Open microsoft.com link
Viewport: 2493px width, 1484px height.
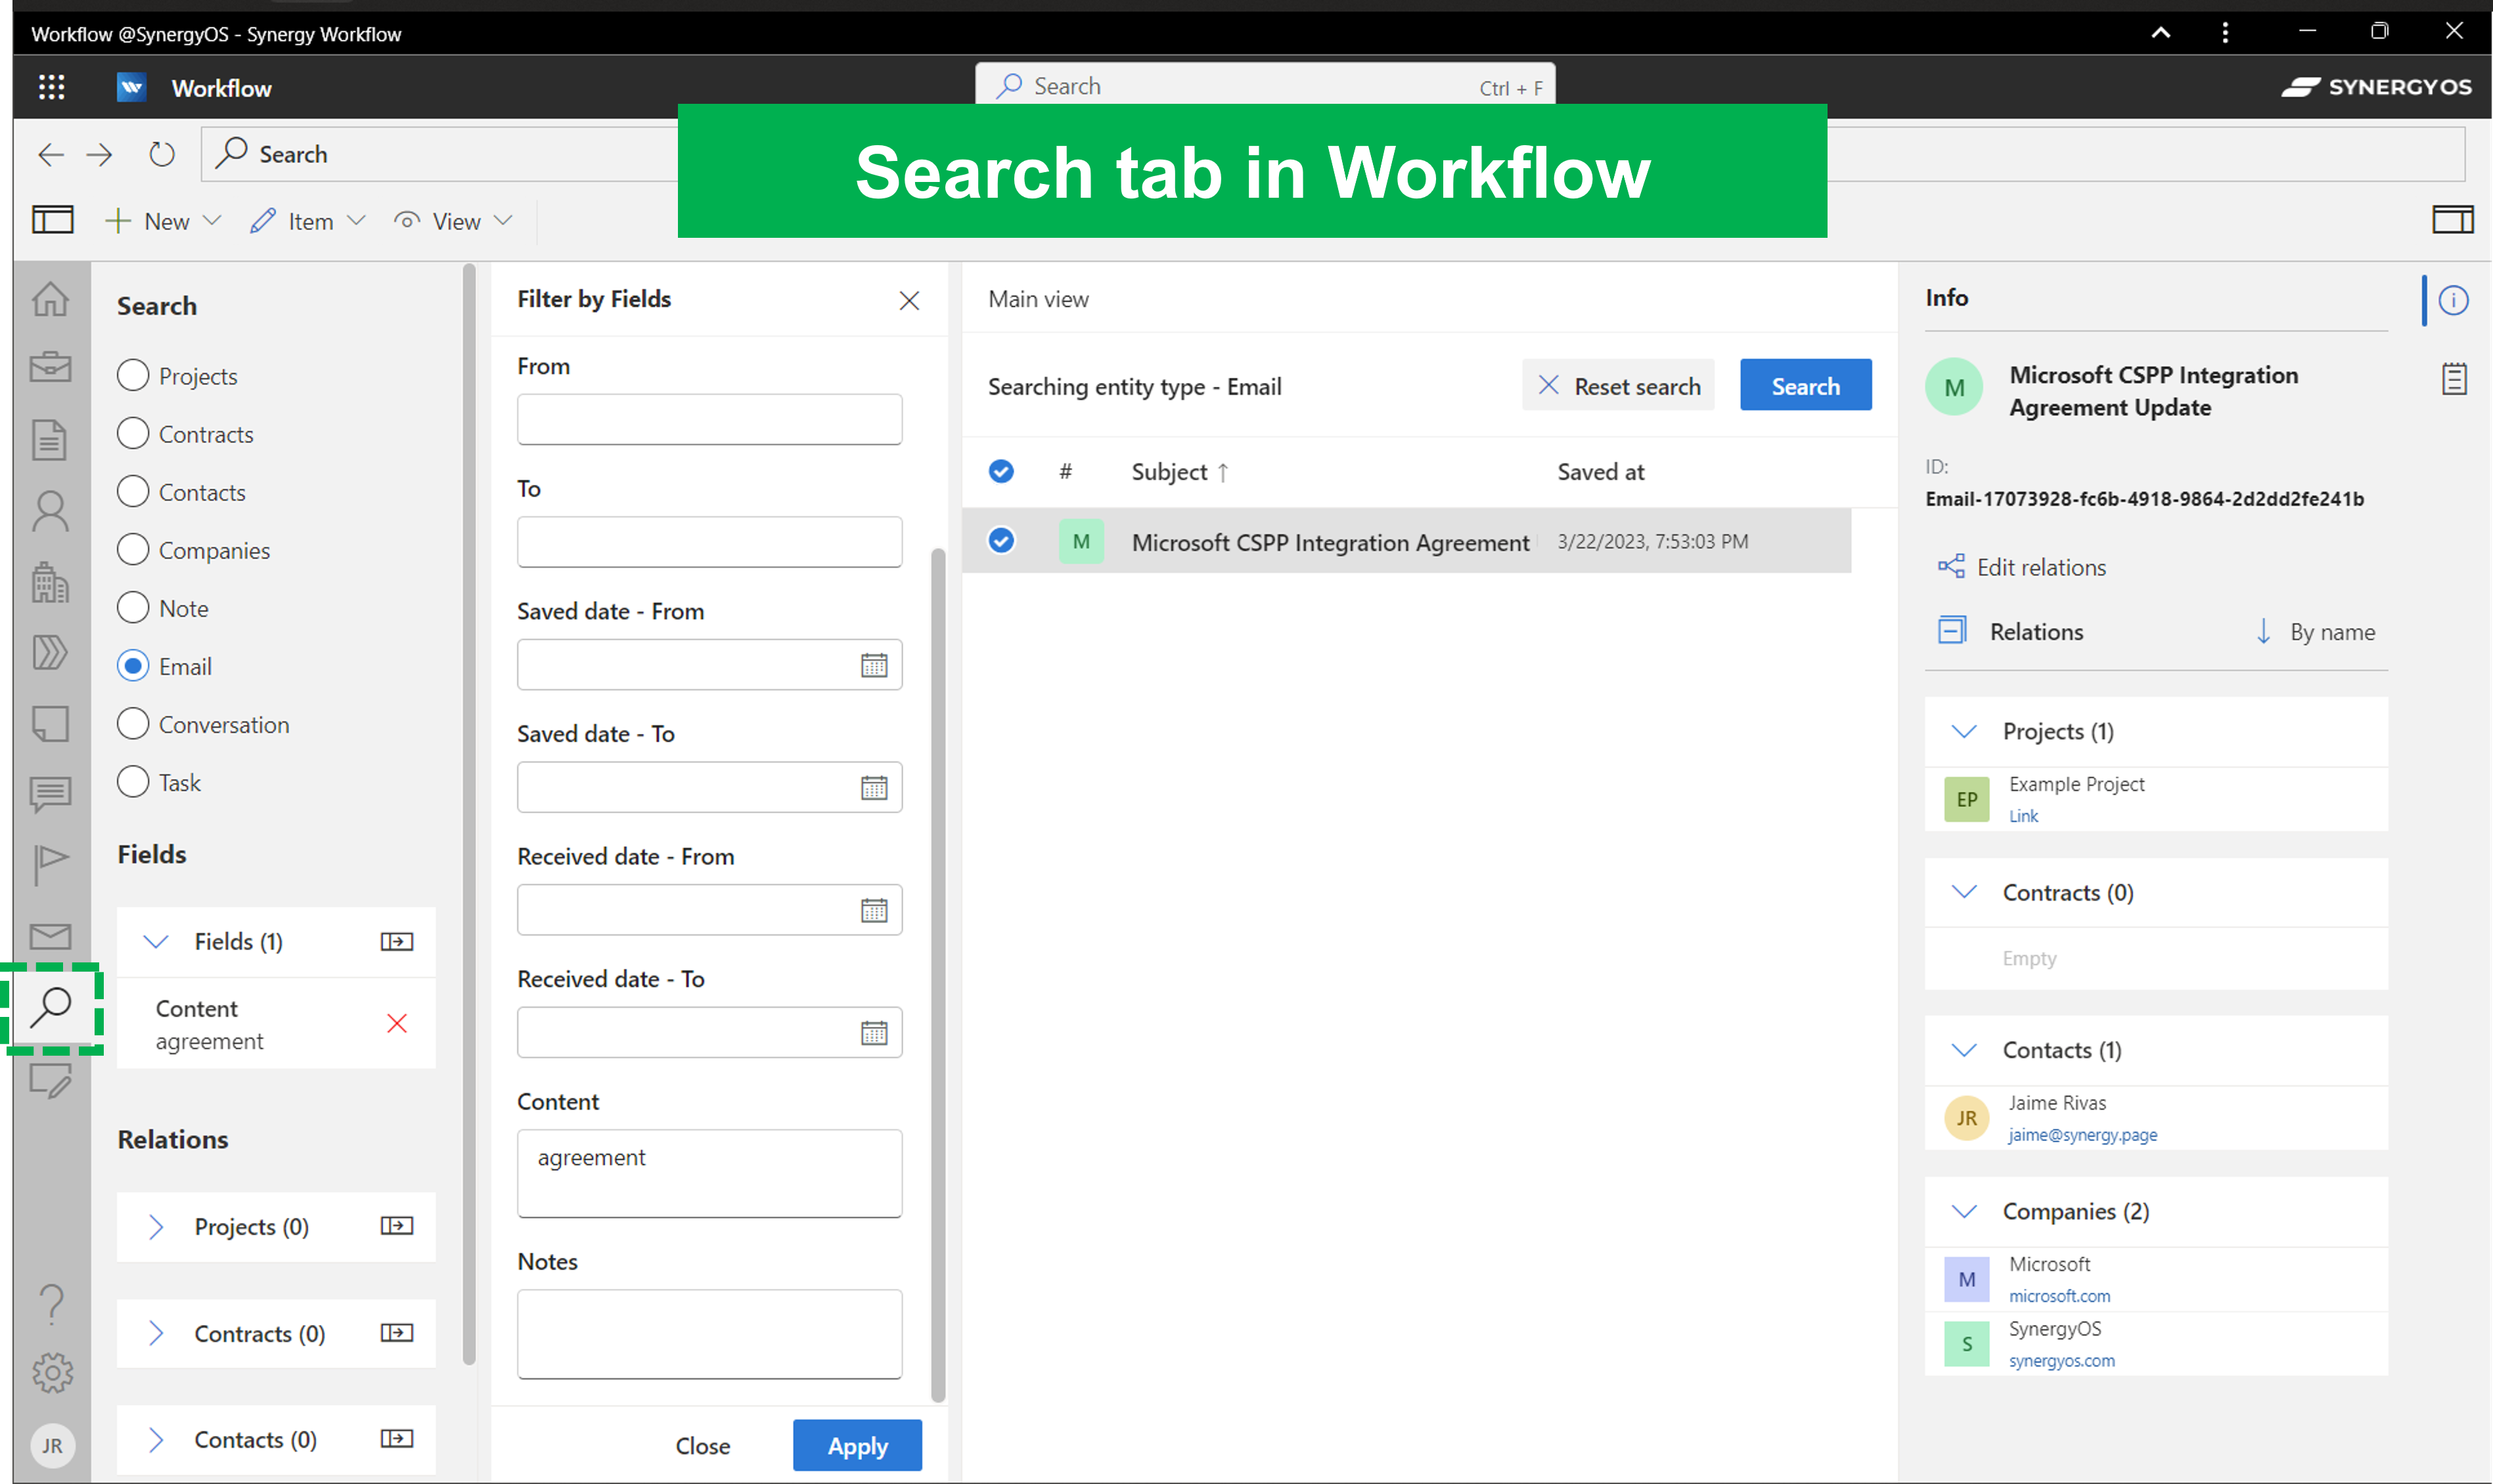[x=2059, y=1296]
